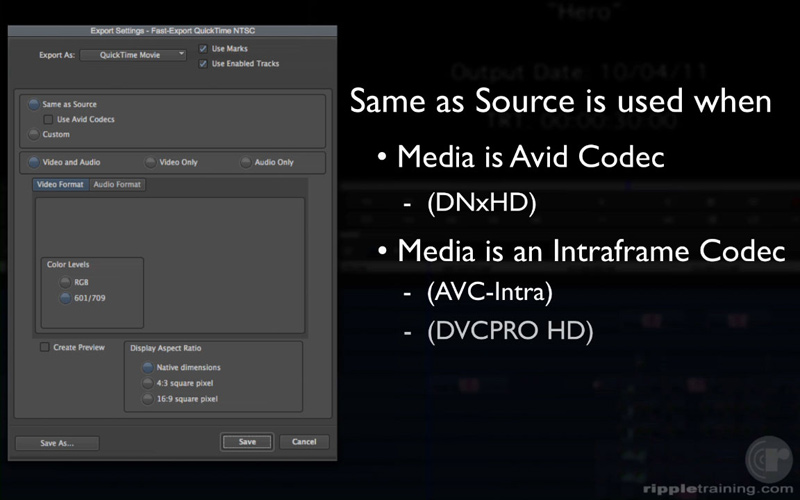Click the Display Aspect Ratio label
The width and height of the screenshot is (800, 500).
[165, 348]
